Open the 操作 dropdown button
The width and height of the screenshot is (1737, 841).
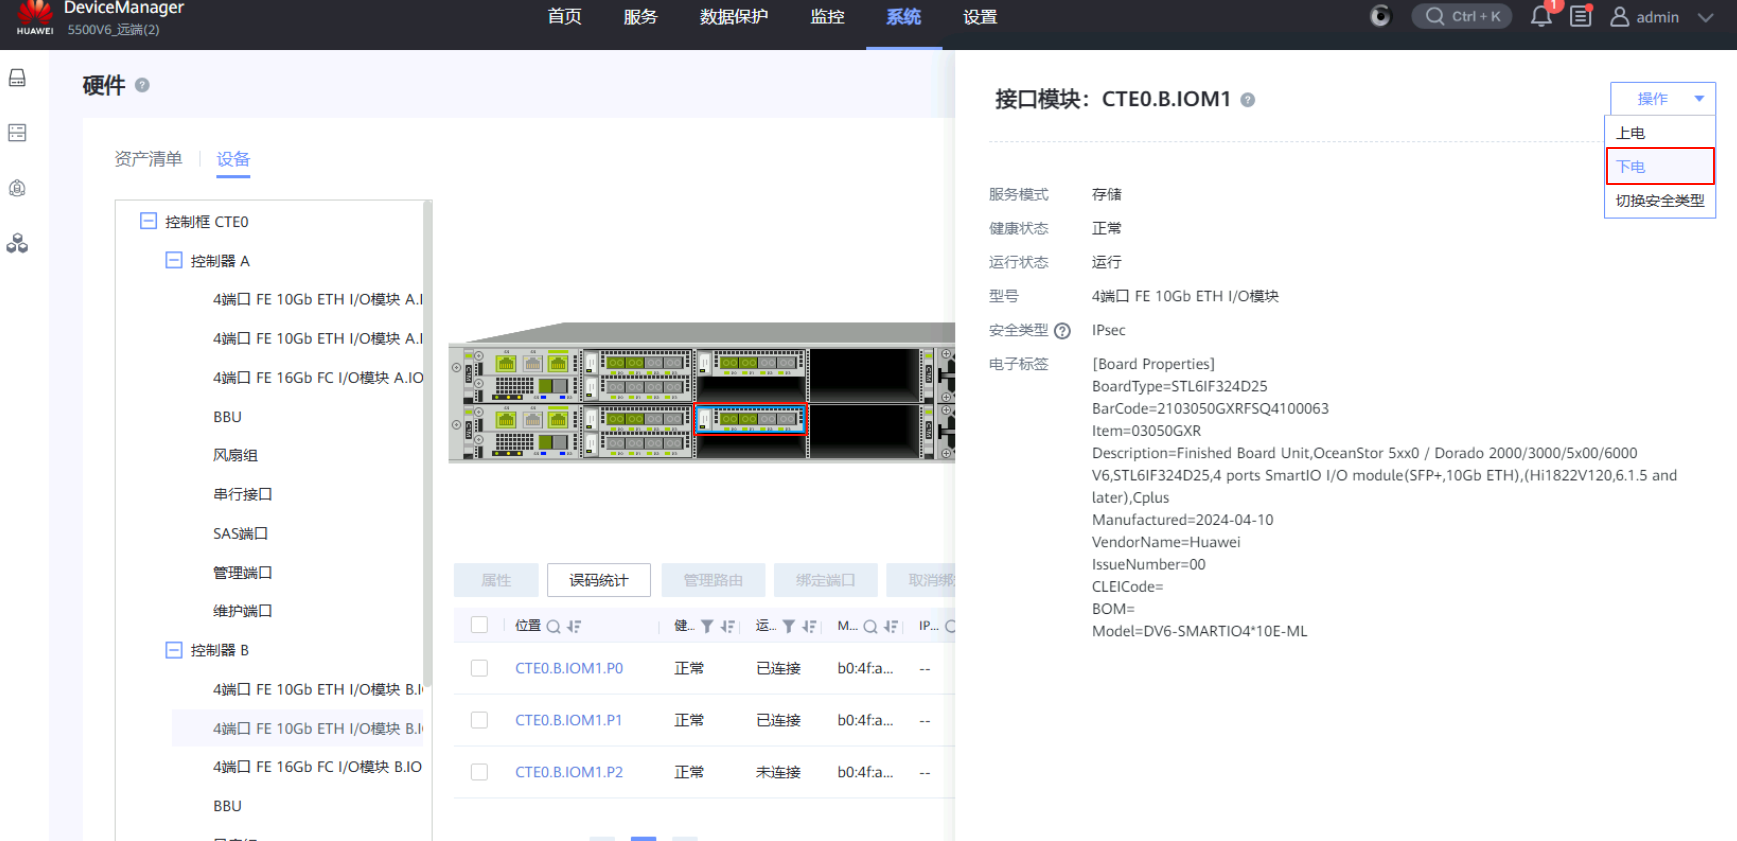pos(1663,99)
